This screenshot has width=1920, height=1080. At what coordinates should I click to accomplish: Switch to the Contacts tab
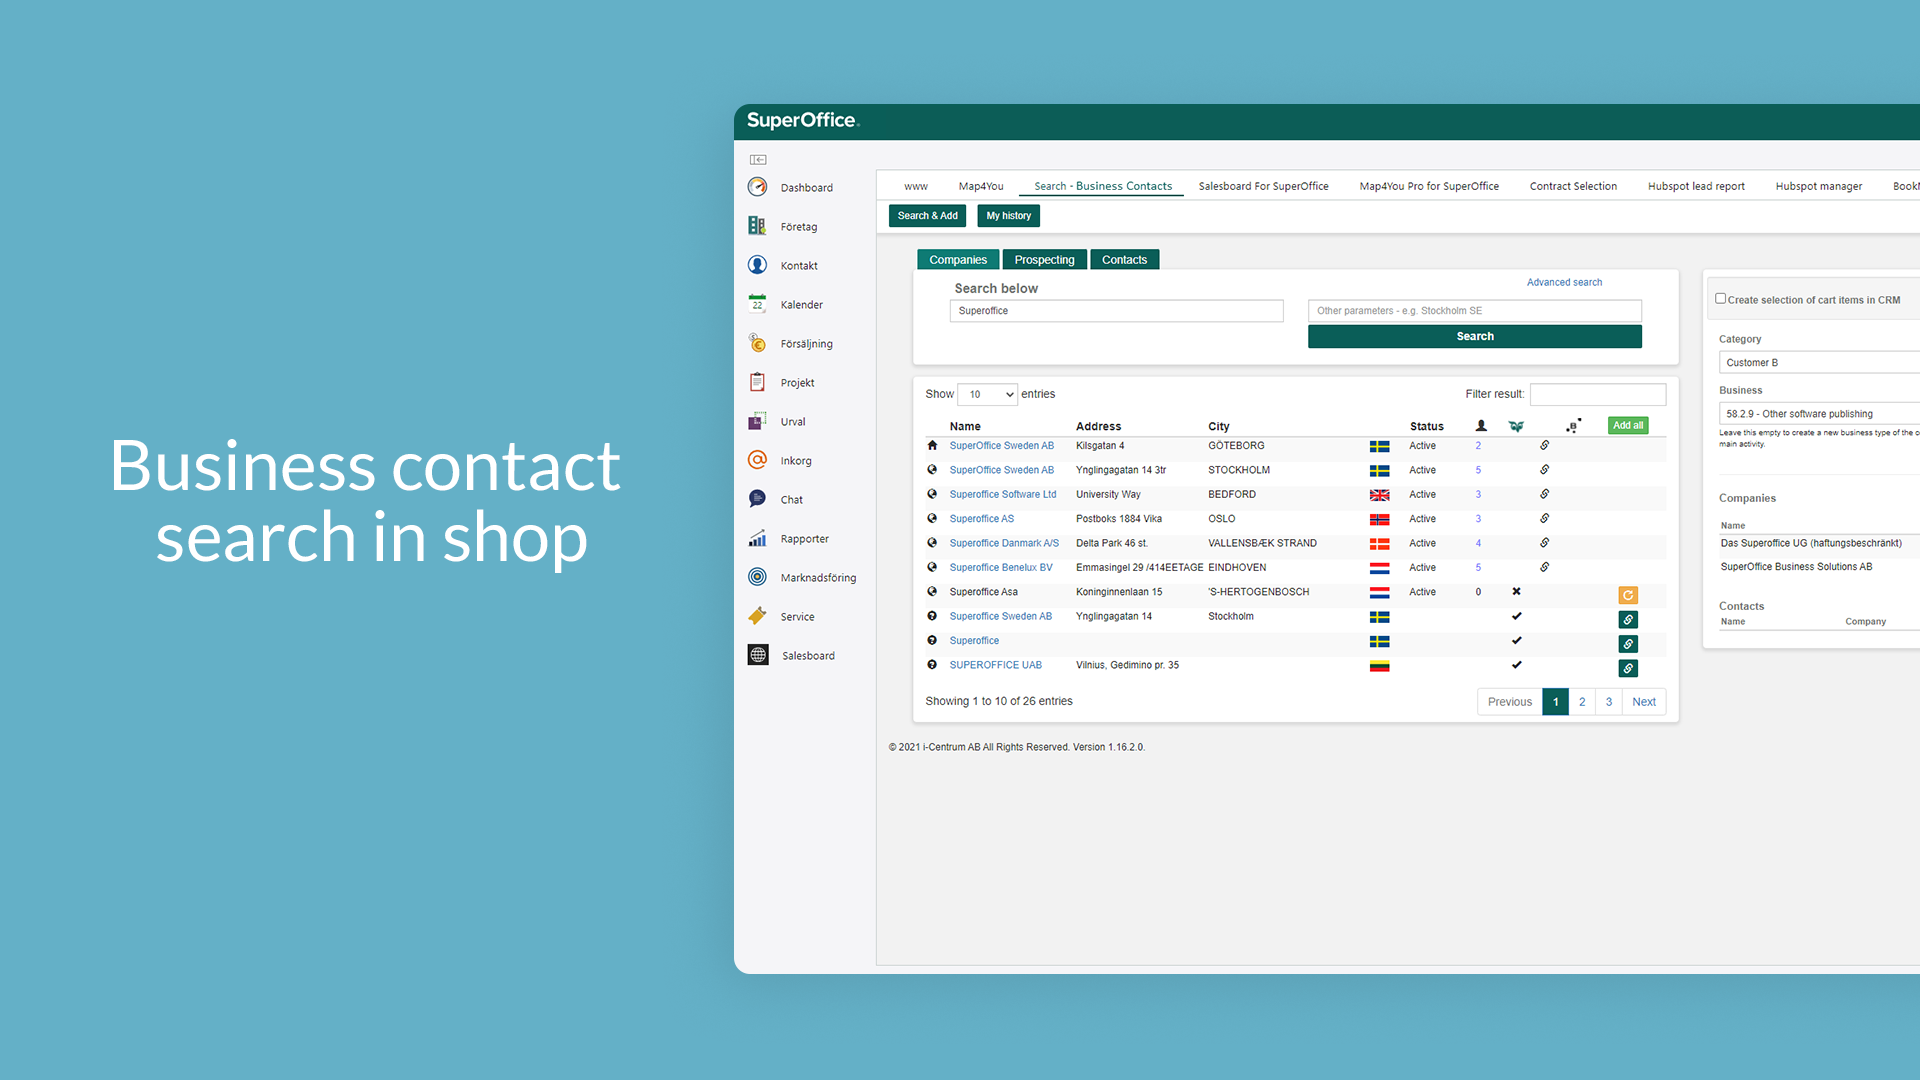pos(1124,258)
